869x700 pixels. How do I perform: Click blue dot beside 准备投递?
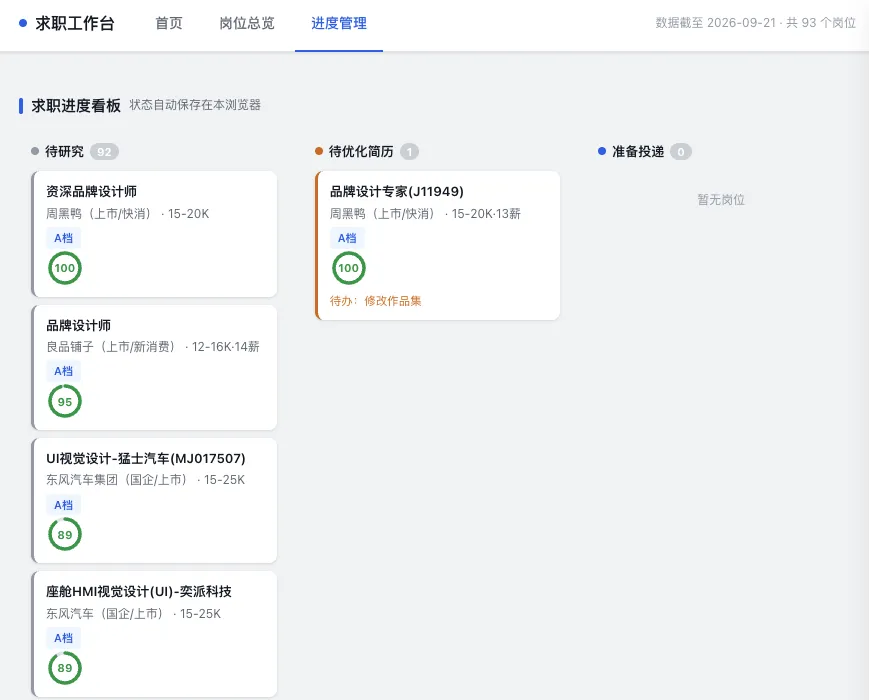[x=602, y=151]
